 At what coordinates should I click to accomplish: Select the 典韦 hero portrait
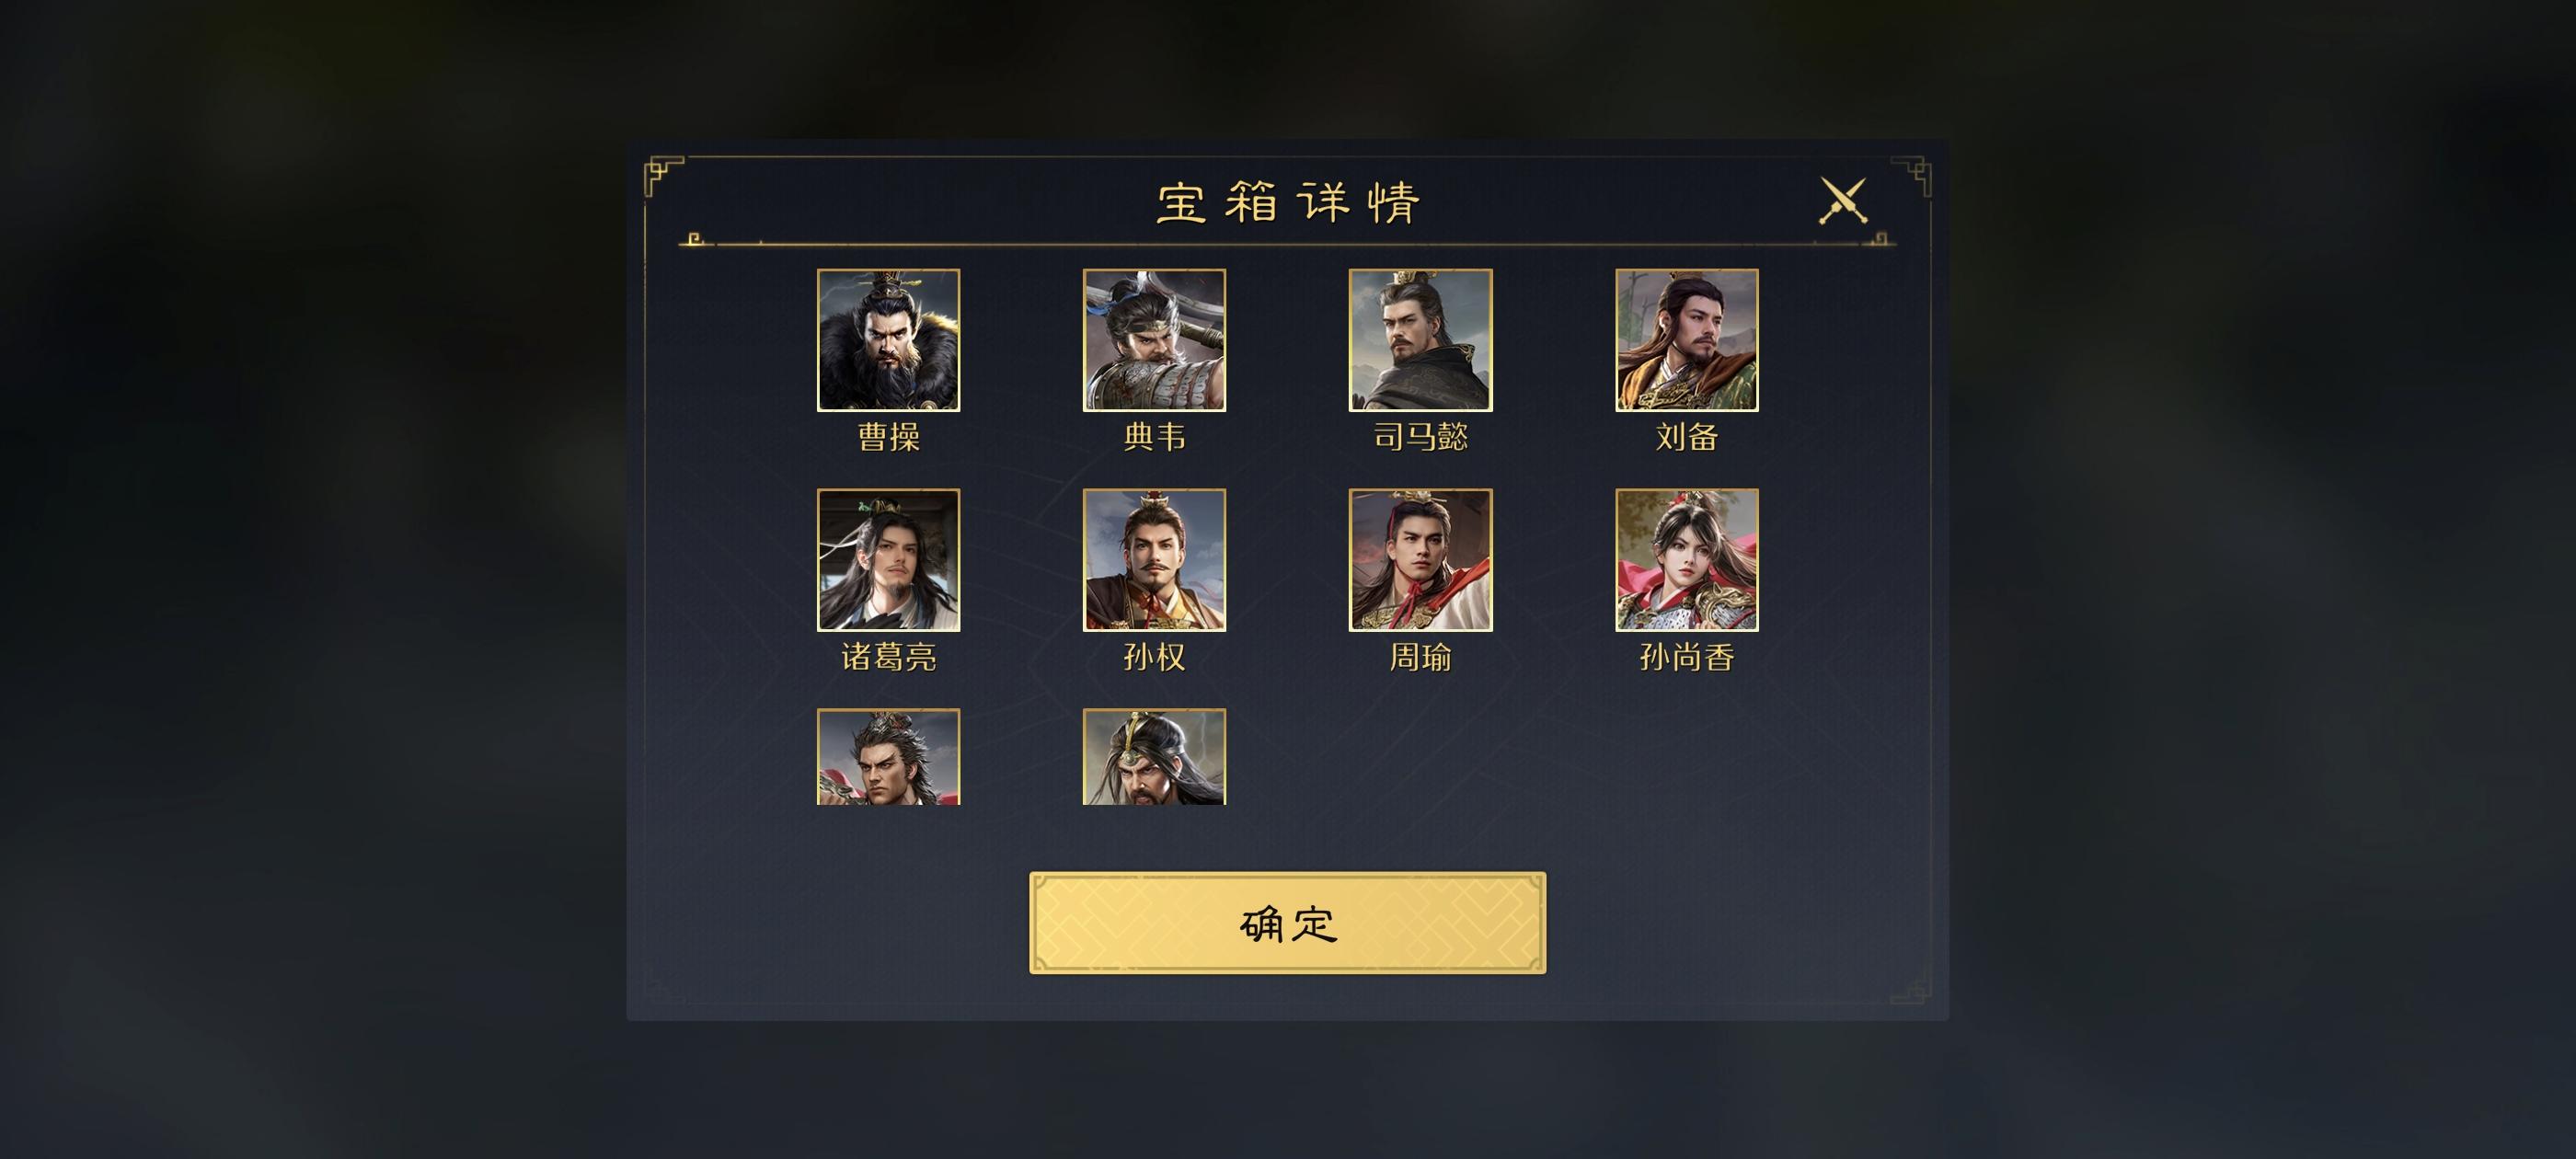[1154, 340]
